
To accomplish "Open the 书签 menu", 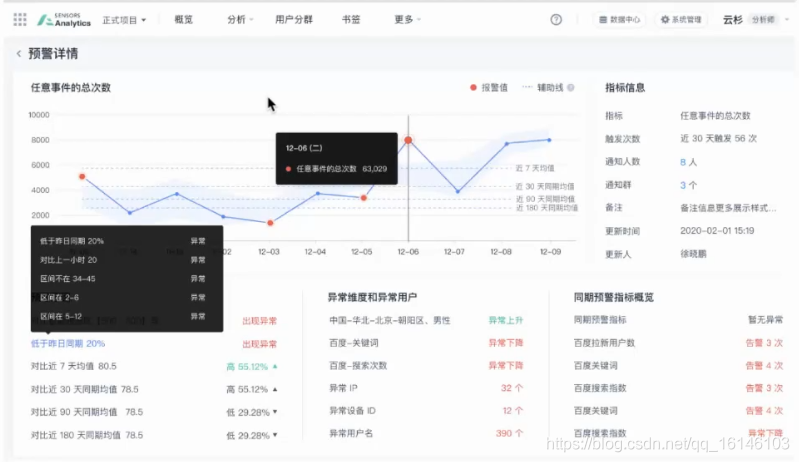I will click(x=351, y=19).
